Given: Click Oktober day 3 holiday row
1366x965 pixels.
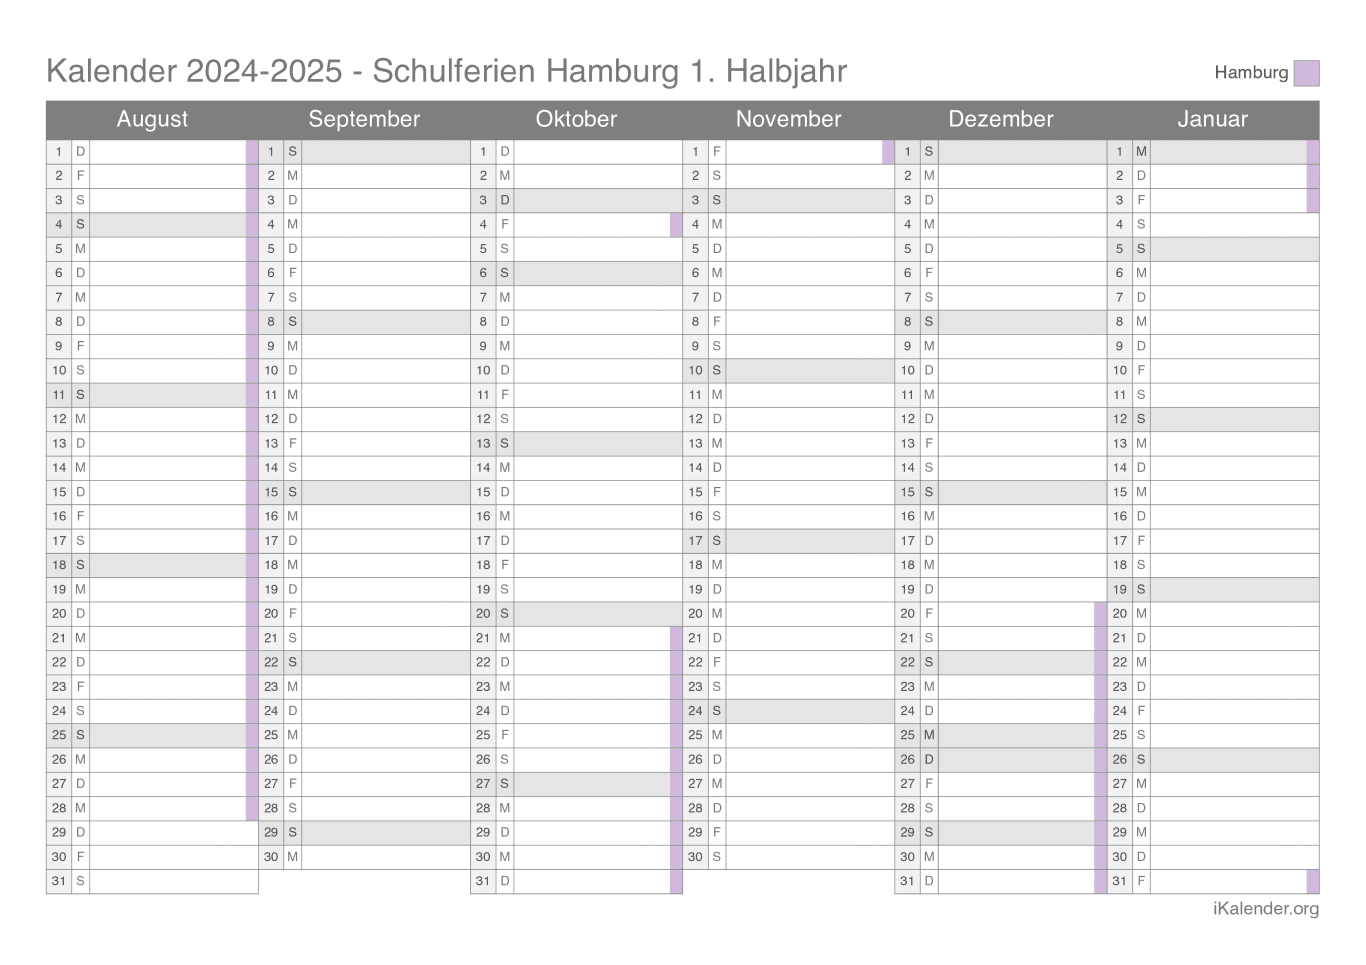Looking at the screenshot, I should (x=576, y=200).
